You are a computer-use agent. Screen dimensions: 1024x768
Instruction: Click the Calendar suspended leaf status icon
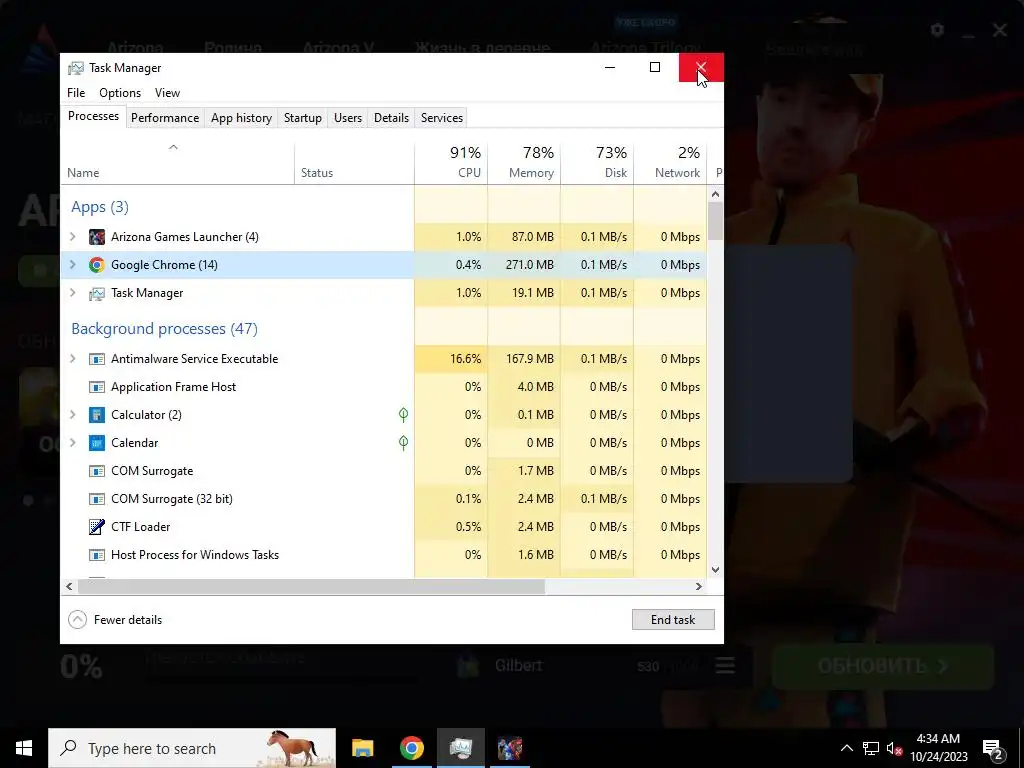pyautogui.click(x=404, y=443)
